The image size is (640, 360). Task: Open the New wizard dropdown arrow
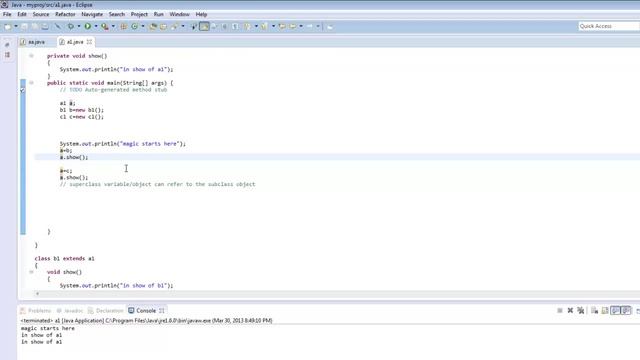tap(16, 27)
